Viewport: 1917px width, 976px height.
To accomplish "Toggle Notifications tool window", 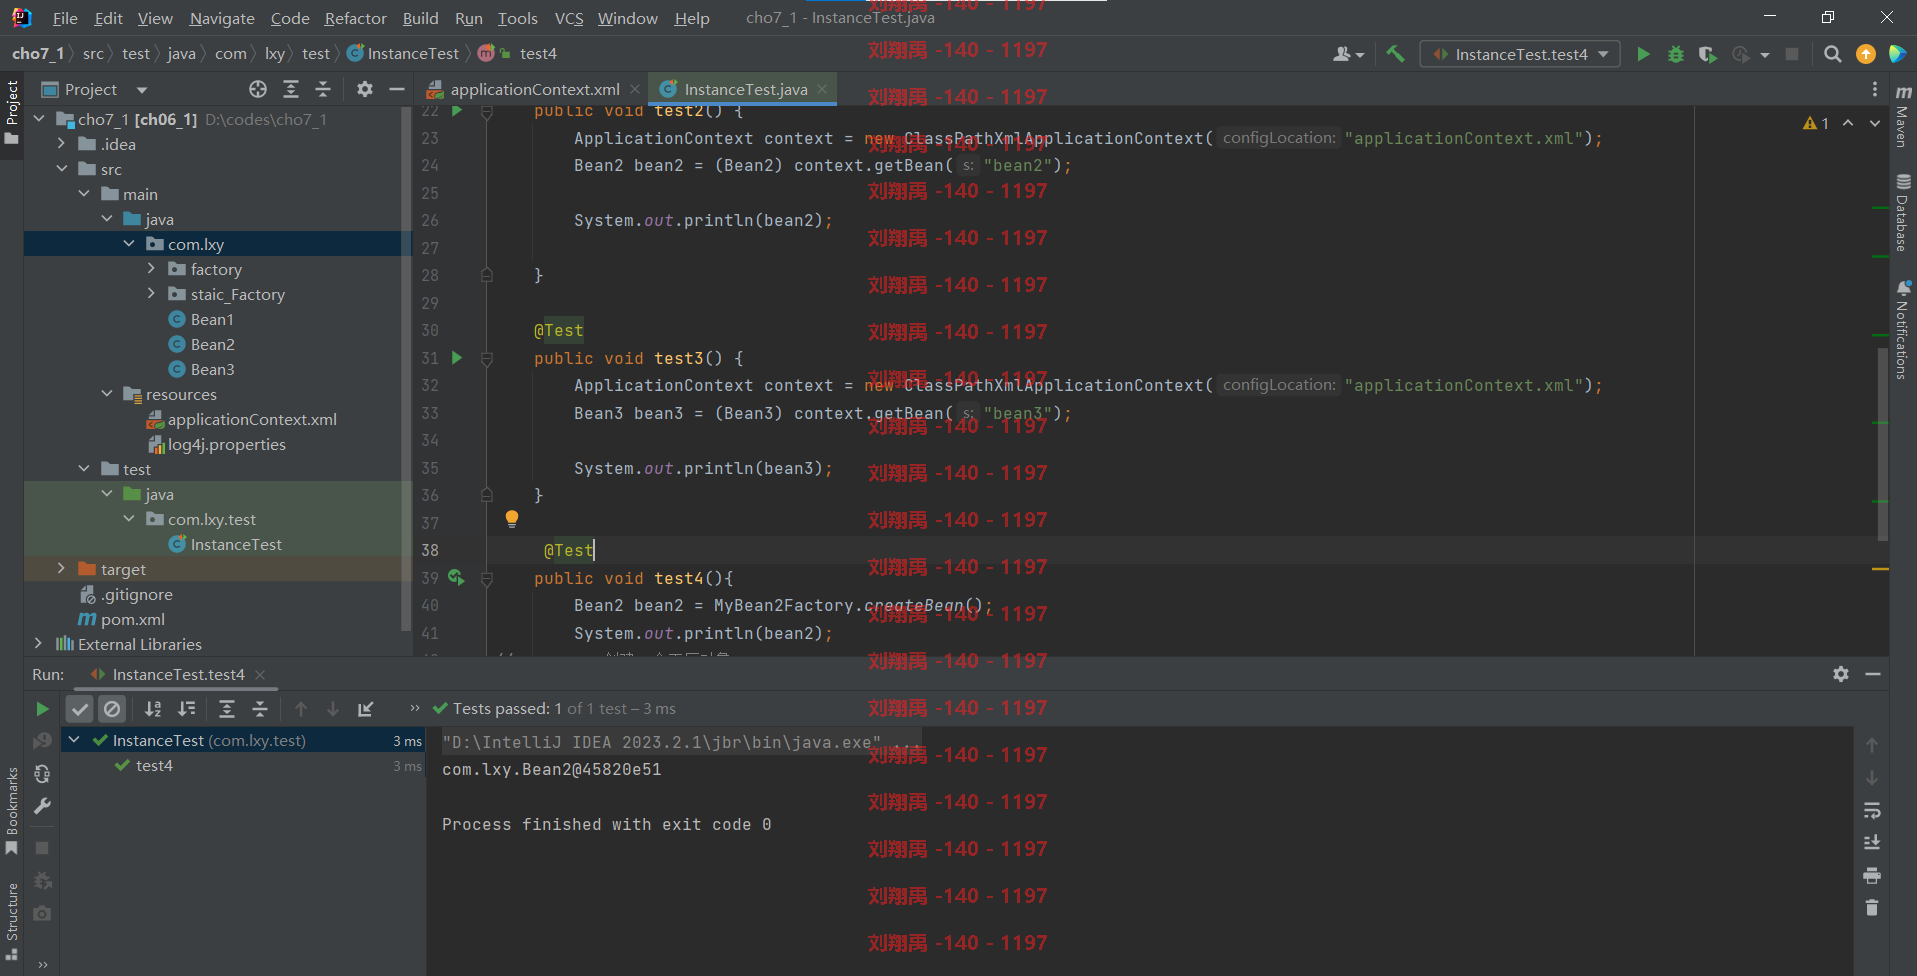I will tap(1903, 330).
